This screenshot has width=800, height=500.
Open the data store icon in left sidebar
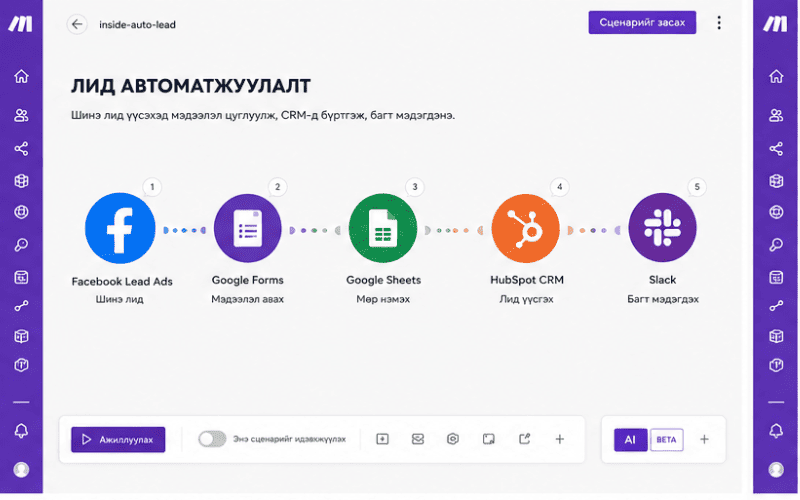21,277
